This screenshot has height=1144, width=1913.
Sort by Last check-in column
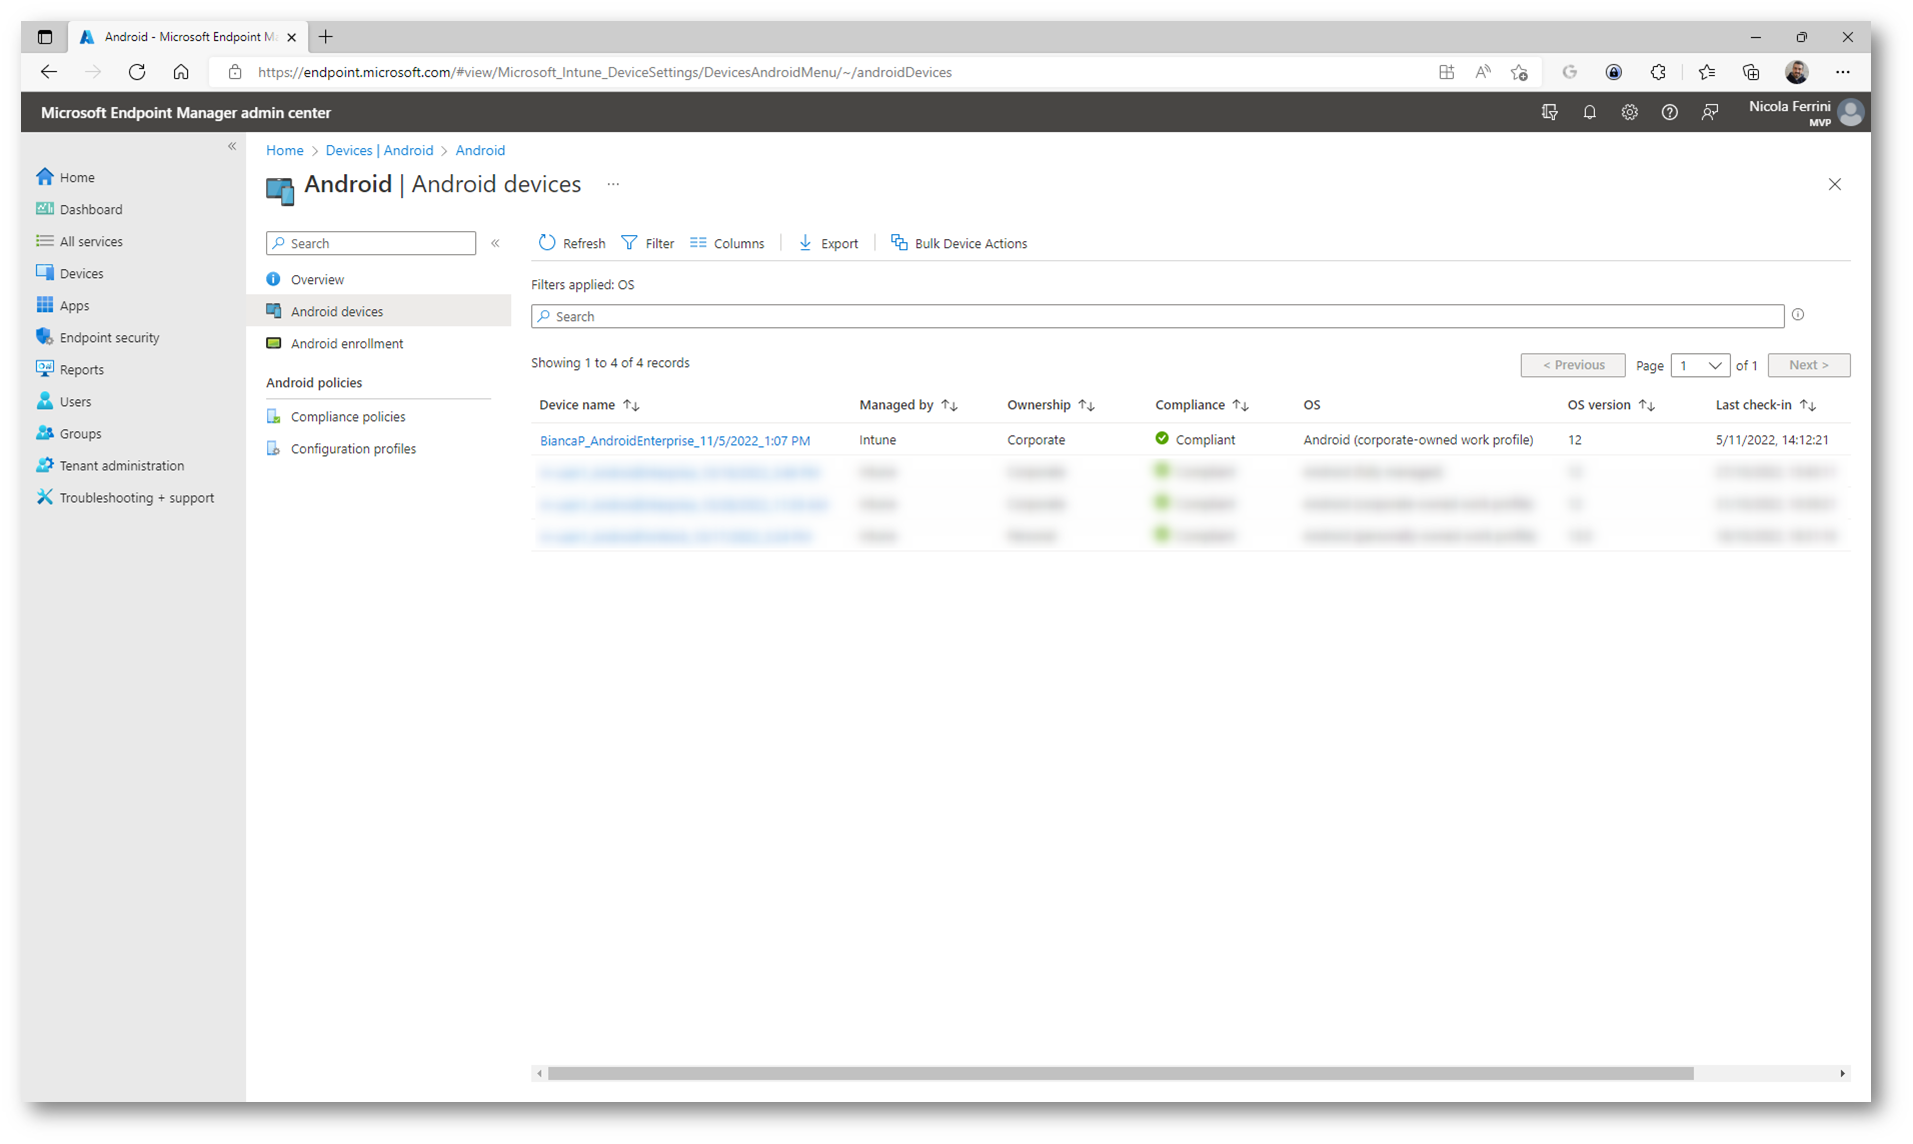click(x=1765, y=405)
